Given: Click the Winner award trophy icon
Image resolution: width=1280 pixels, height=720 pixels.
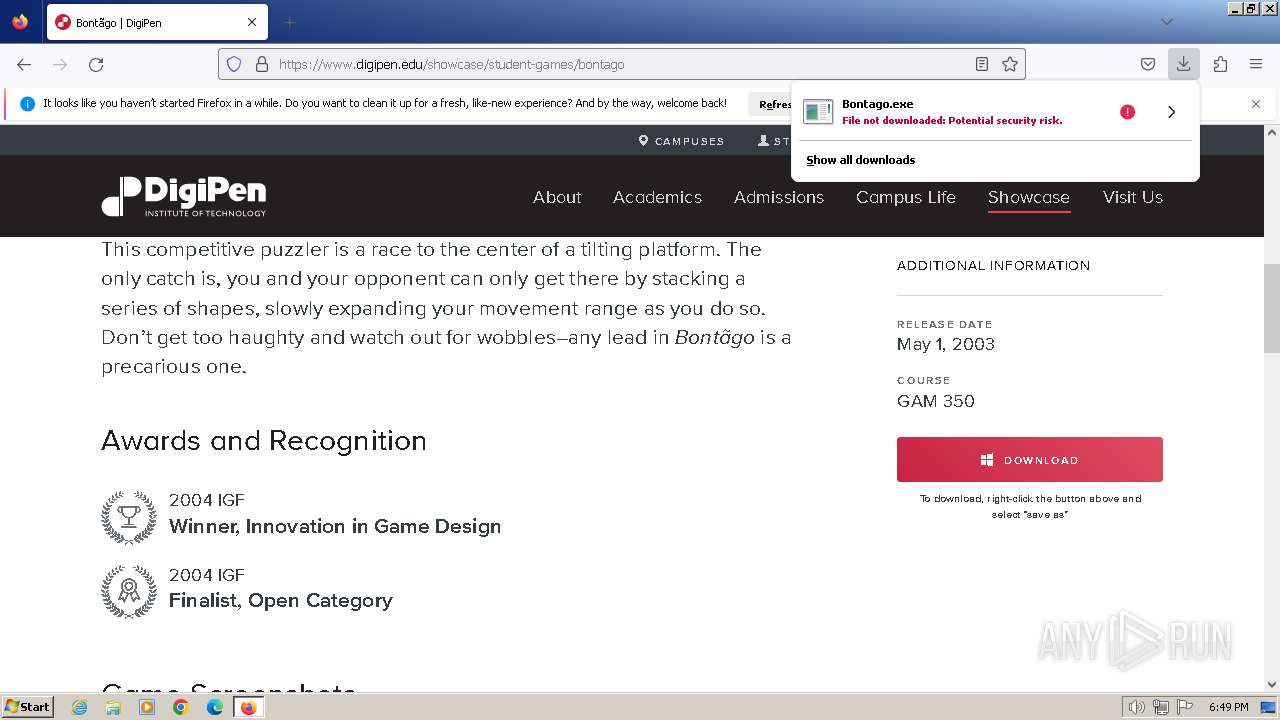Looking at the screenshot, I should coord(129,517).
